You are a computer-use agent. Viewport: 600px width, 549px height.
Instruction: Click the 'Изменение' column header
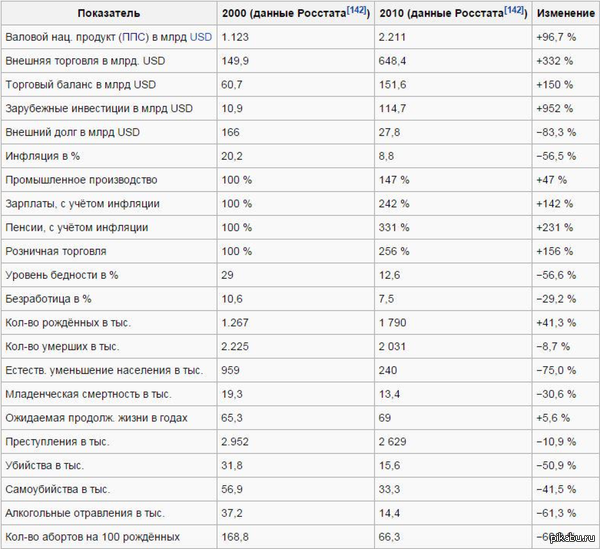point(561,12)
